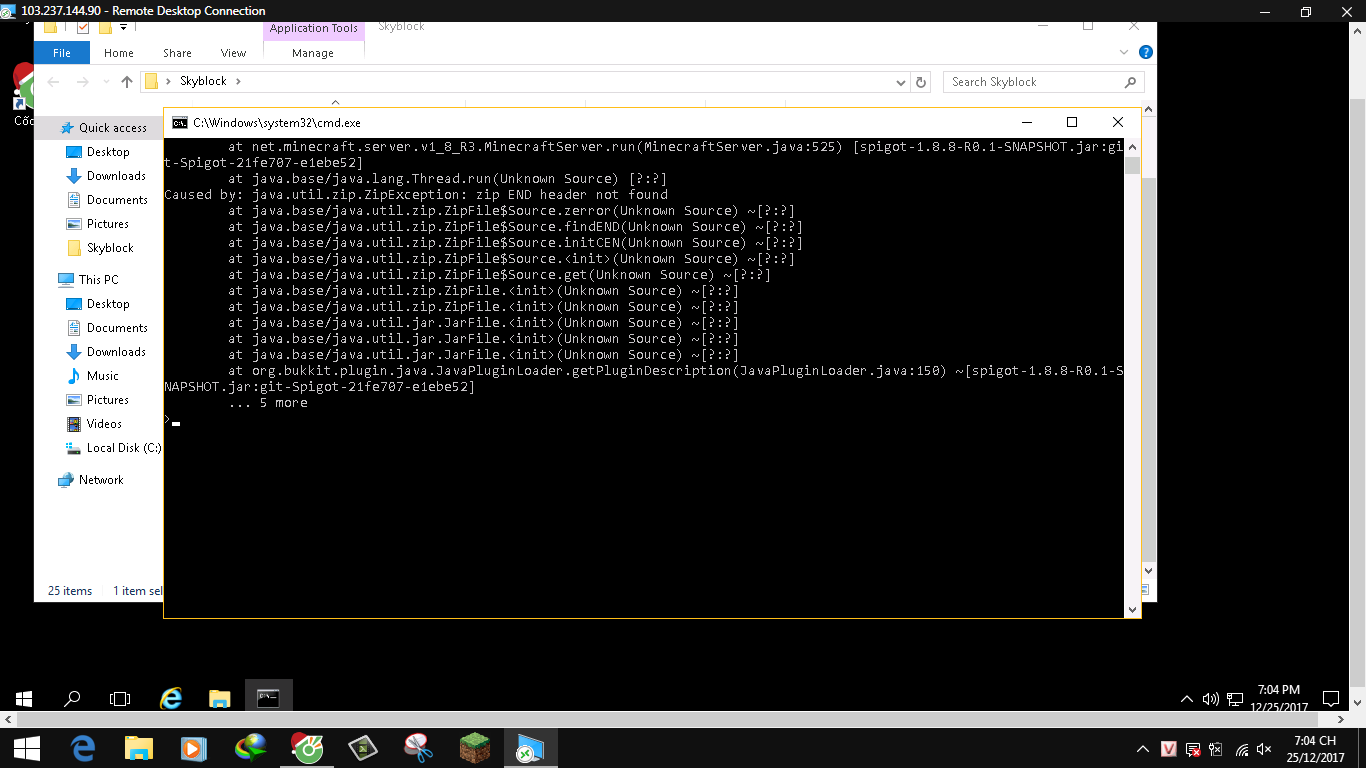Open the remote desktop's Start menu
This screenshot has height=768, width=1366.
click(x=24, y=699)
